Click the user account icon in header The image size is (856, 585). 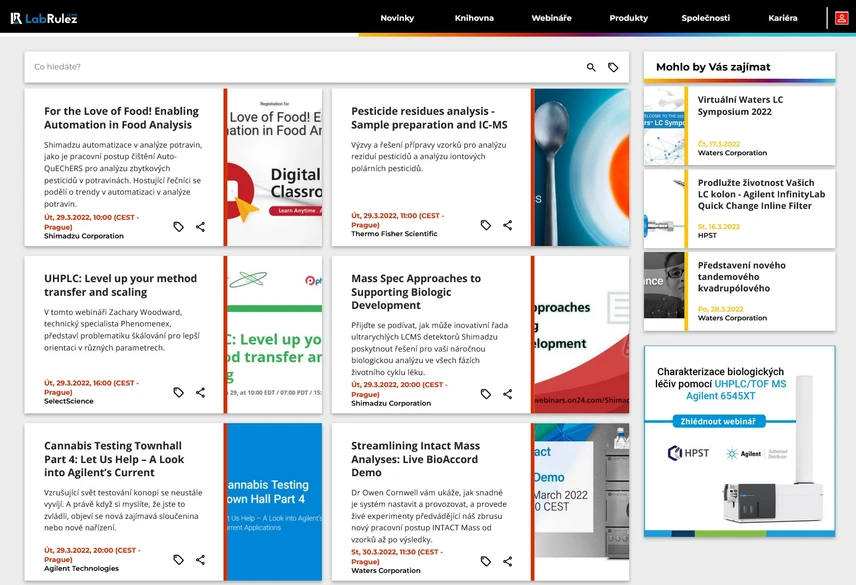[841, 18]
